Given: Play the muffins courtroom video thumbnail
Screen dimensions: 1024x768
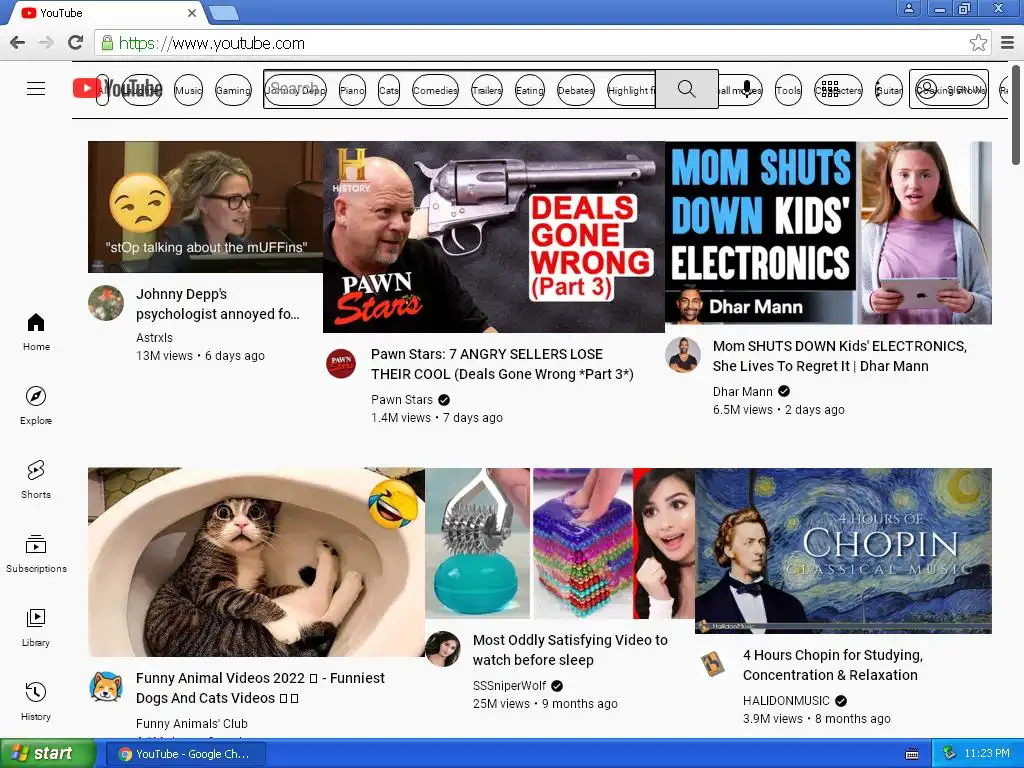Looking at the screenshot, I should [x=206, y=207].
